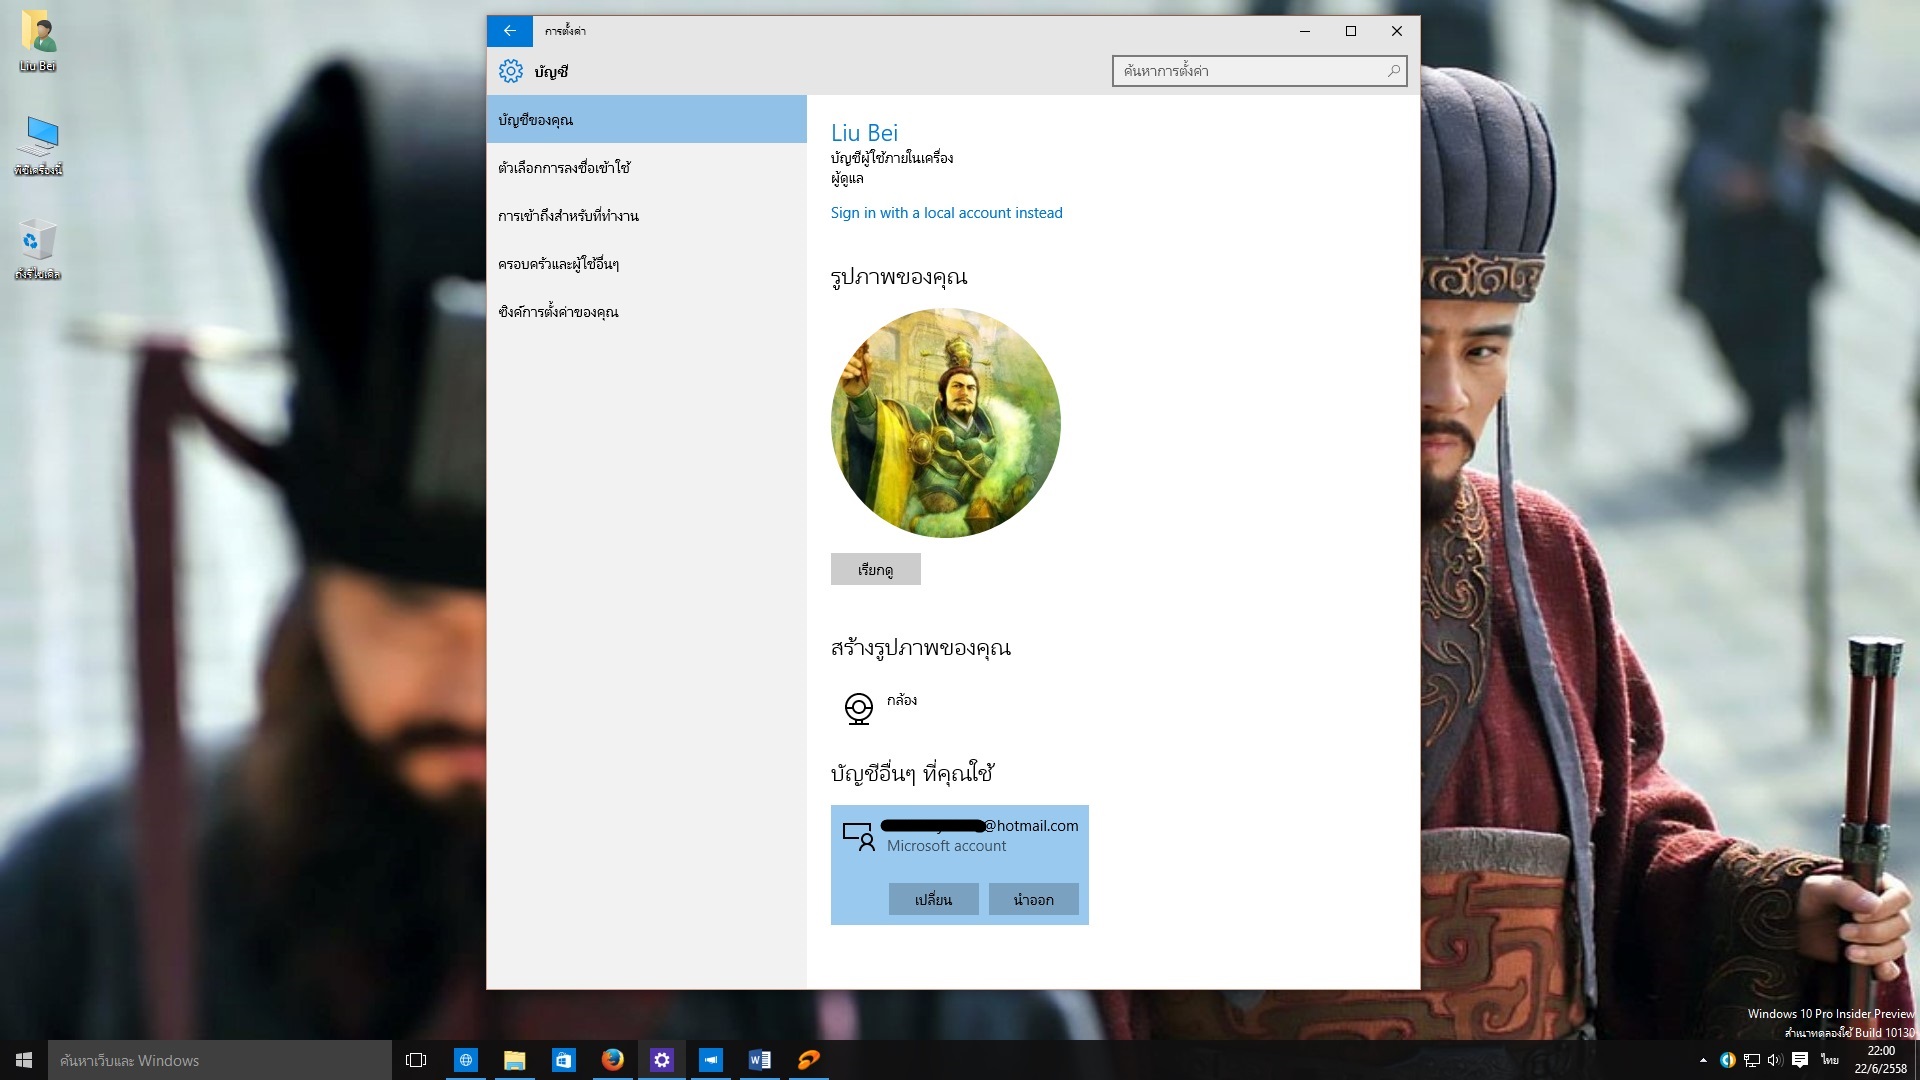Click the camera icon labeled กล้อง
The width and height of the screenshot is (1920, 1080).
858,708
